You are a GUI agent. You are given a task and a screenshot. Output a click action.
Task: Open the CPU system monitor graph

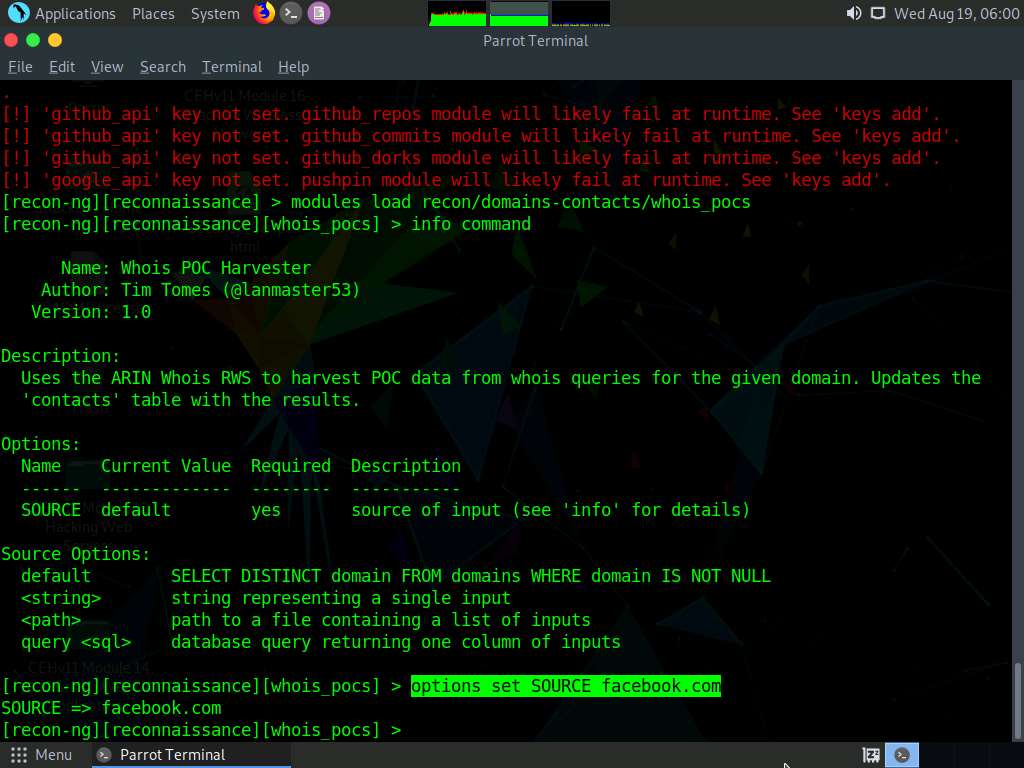click(x=457, y=13)
